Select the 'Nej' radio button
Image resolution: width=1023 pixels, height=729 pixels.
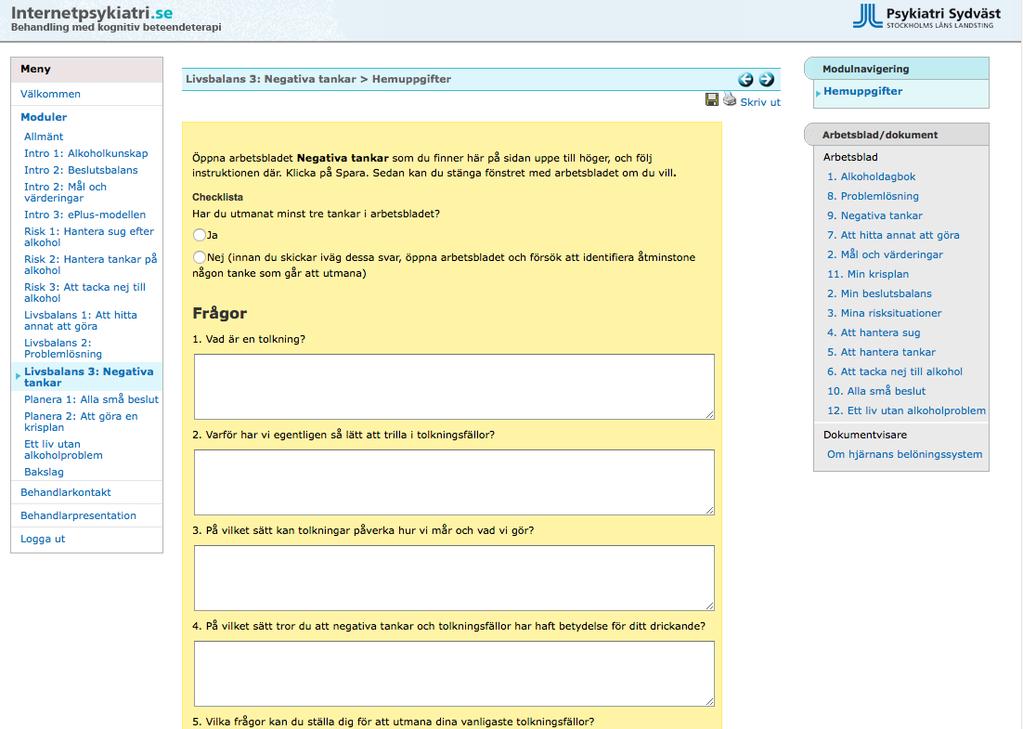[x=199, y=257]
